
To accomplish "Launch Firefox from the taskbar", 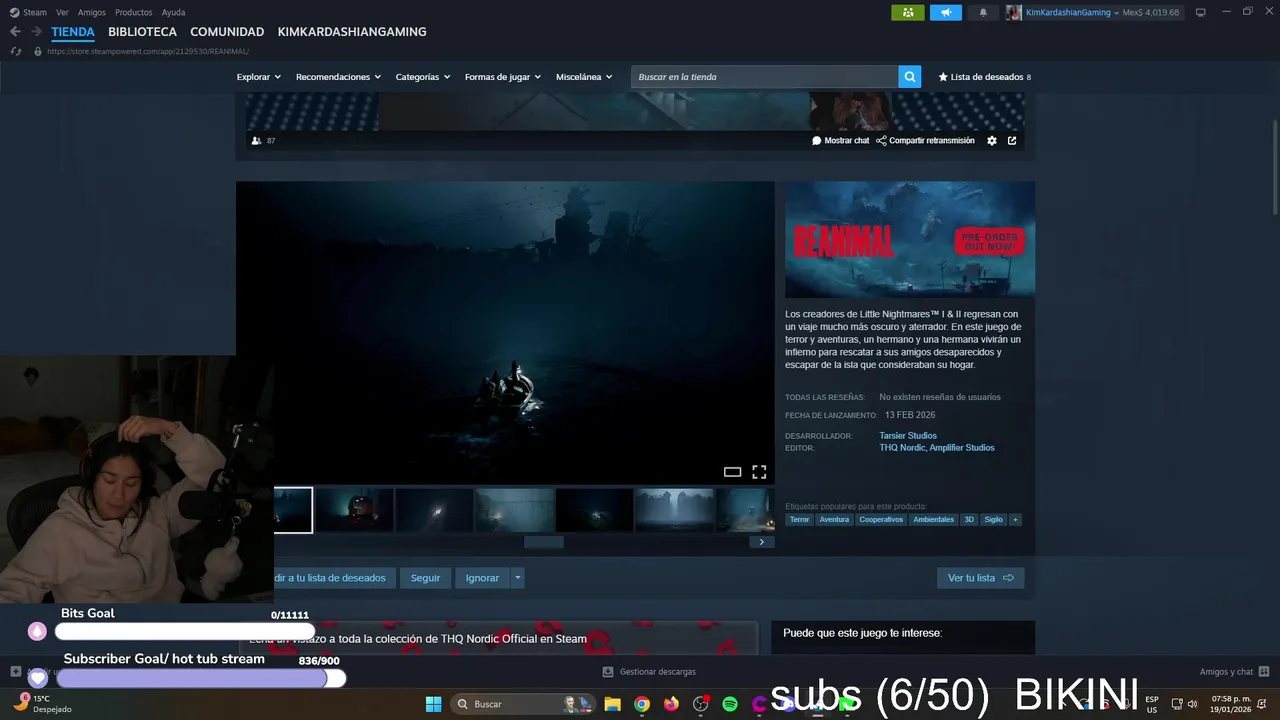I will click(x=671, y=704).
